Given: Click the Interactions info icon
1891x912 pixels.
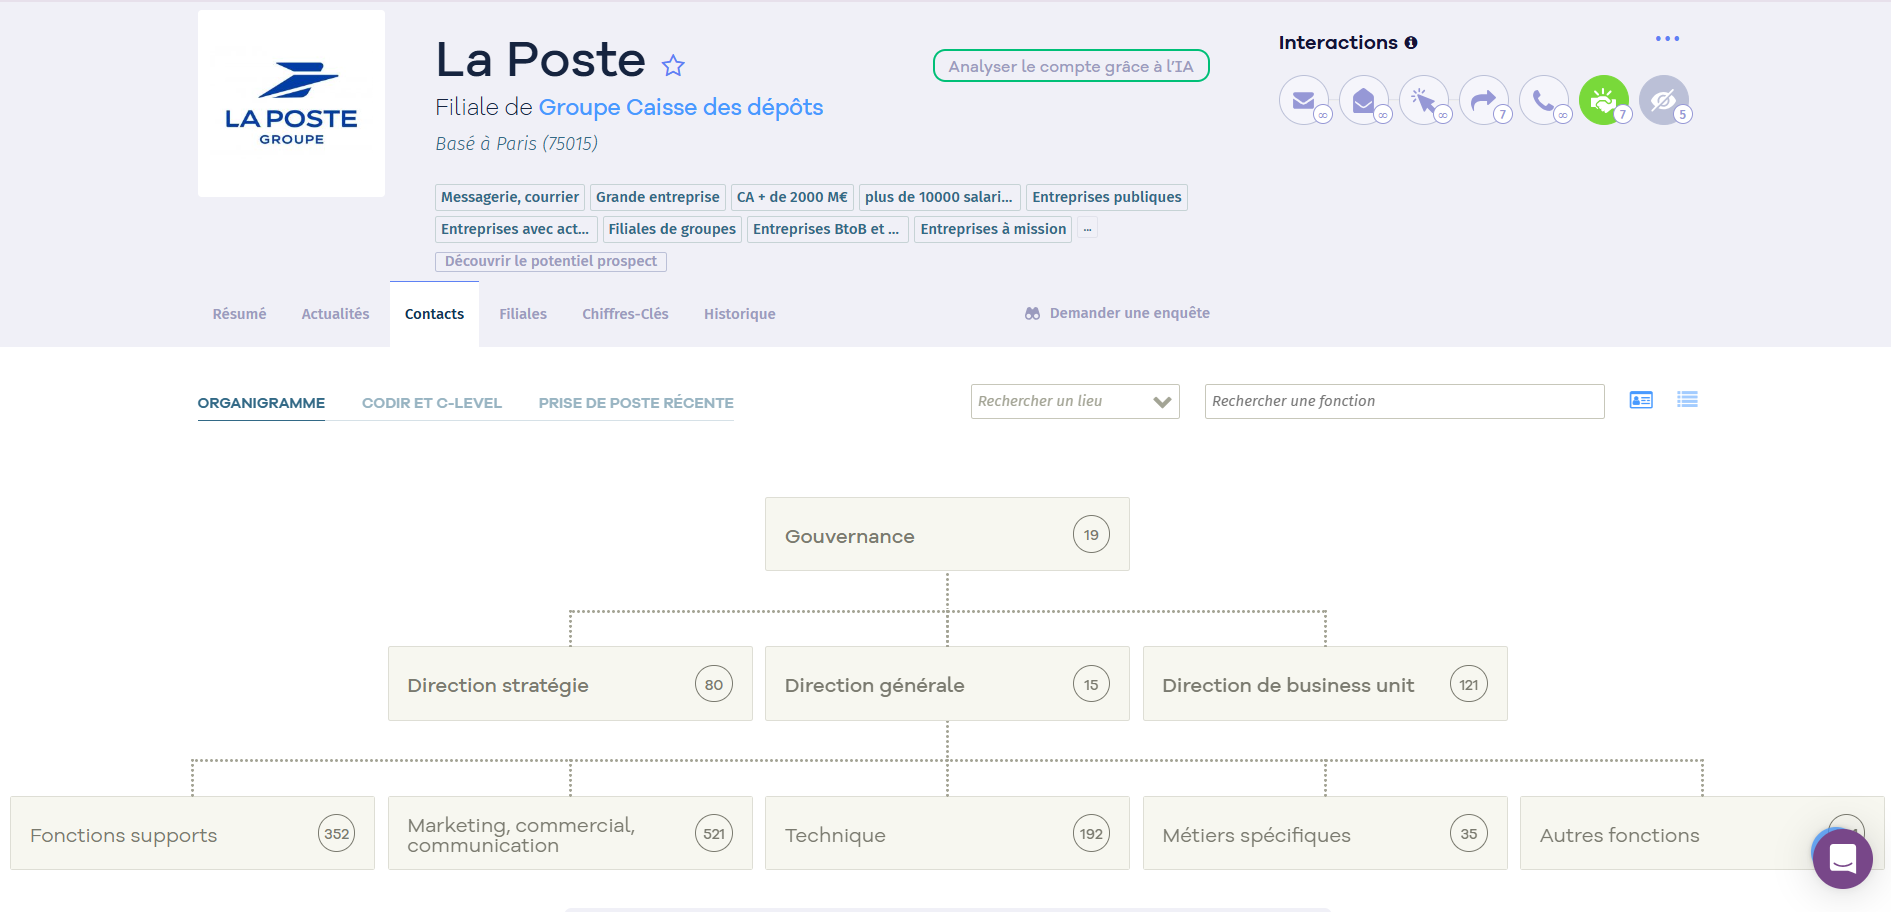Looking at the screenshot, I should 1411,43.
